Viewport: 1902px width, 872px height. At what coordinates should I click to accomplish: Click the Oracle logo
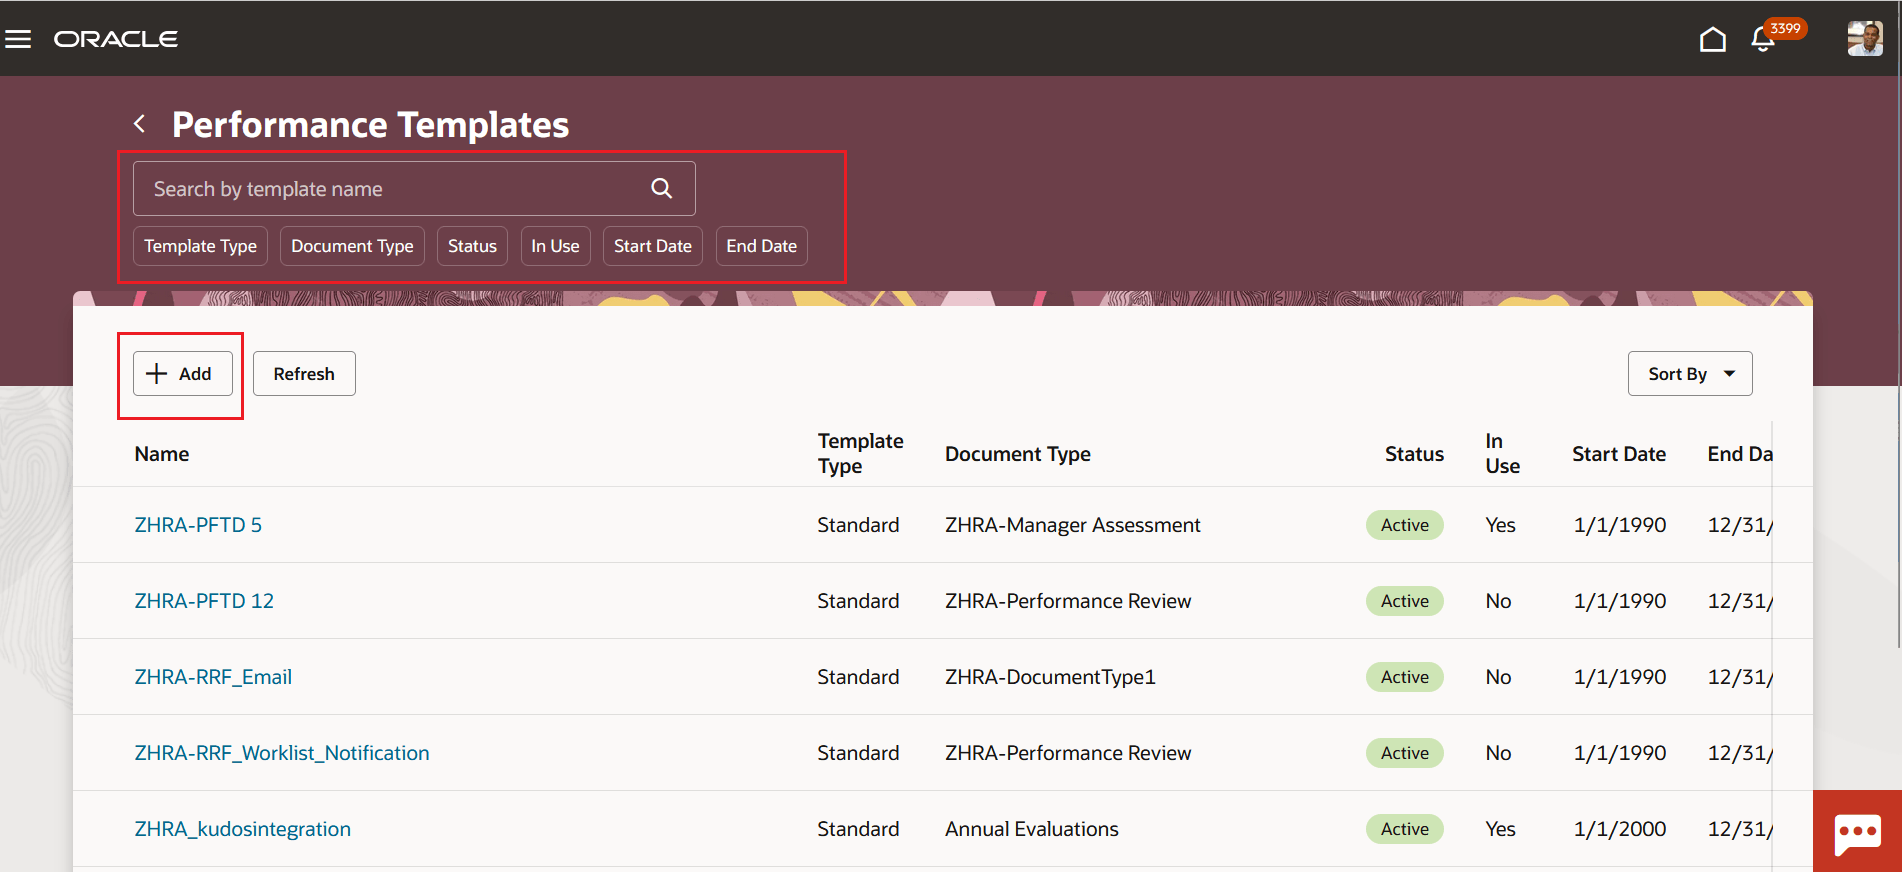click(116, 39)
